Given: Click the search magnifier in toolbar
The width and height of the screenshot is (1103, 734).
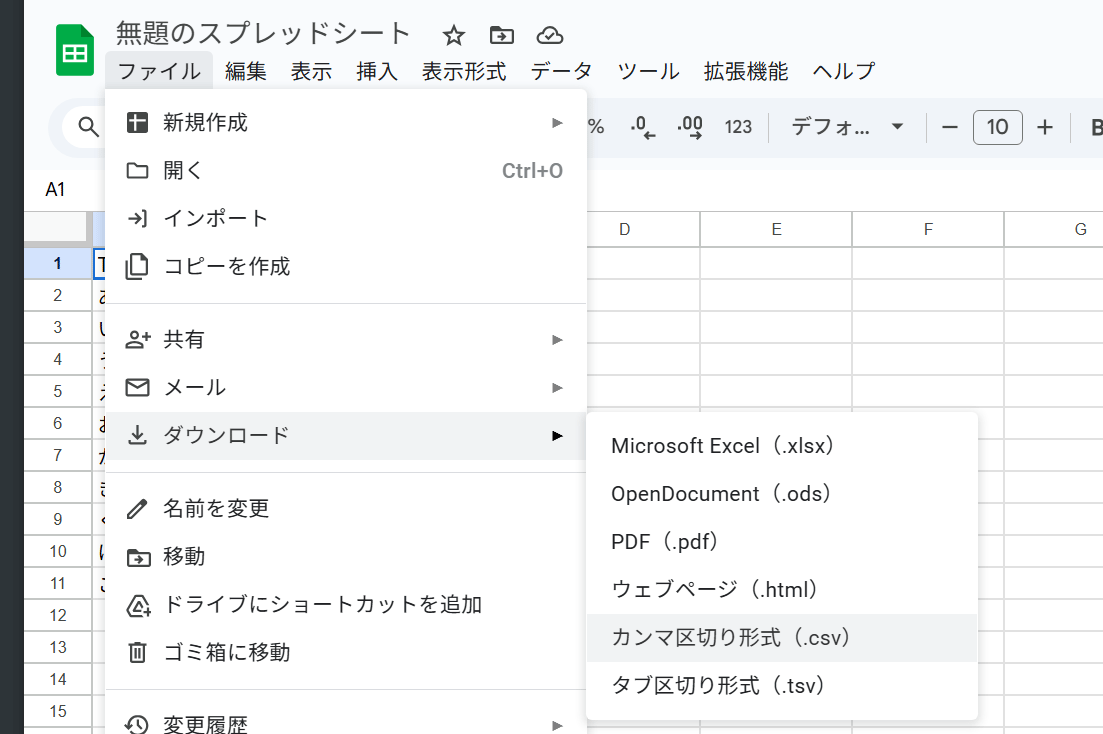Looking at the screenshot, I should pyautogui.click(x=88, y=127).
